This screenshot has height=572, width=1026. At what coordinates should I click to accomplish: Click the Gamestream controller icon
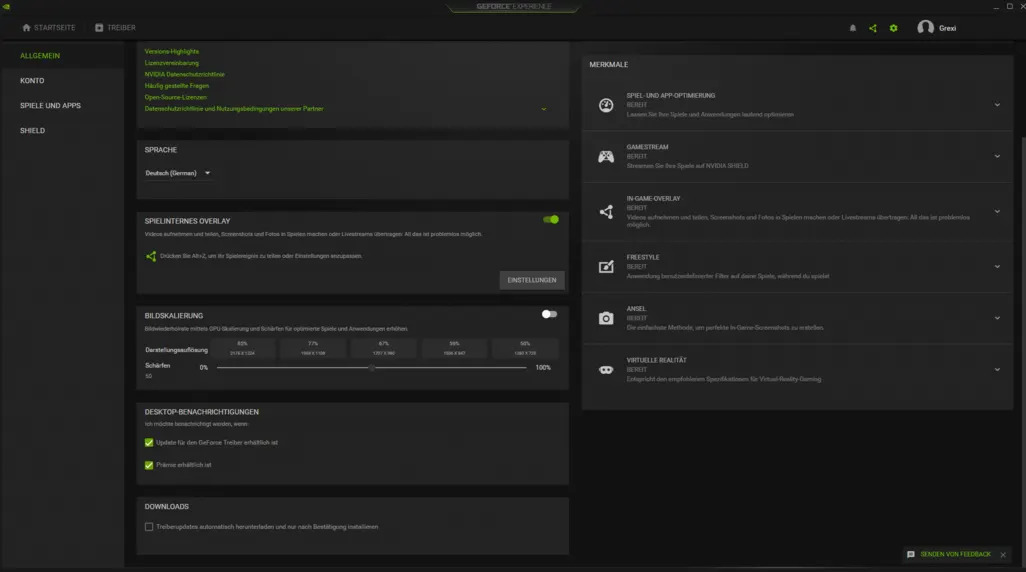pyautogui.click(x=606, y=156)
